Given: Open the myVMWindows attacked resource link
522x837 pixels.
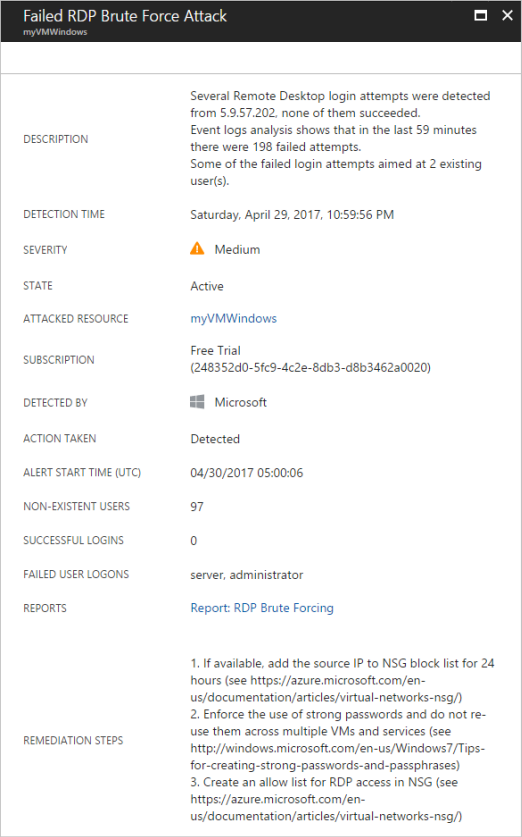Looking at the screenshot, I should point(233,319).
